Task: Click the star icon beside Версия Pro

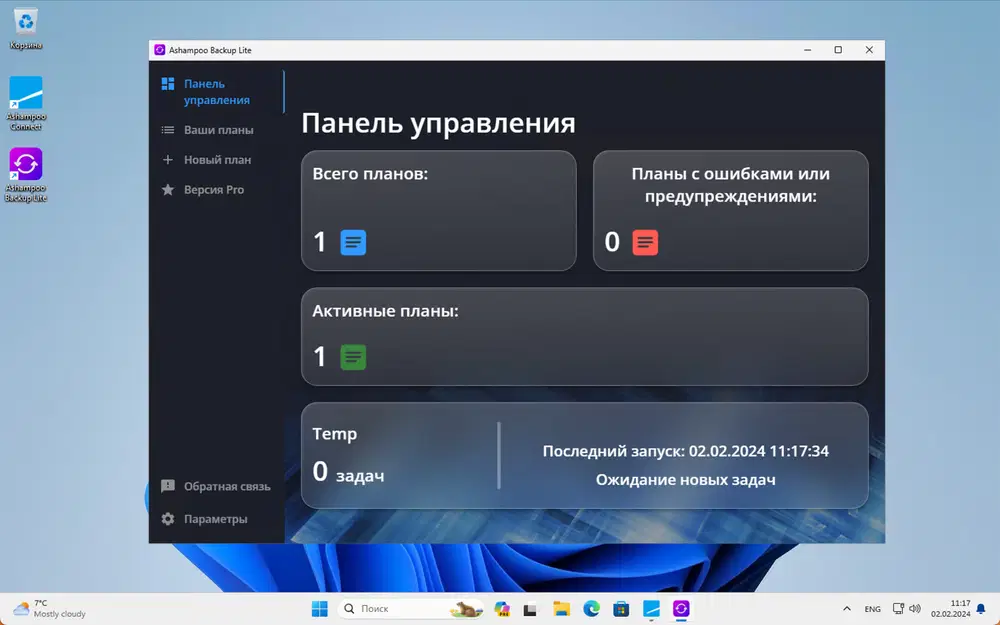Action: click(168, 189)
